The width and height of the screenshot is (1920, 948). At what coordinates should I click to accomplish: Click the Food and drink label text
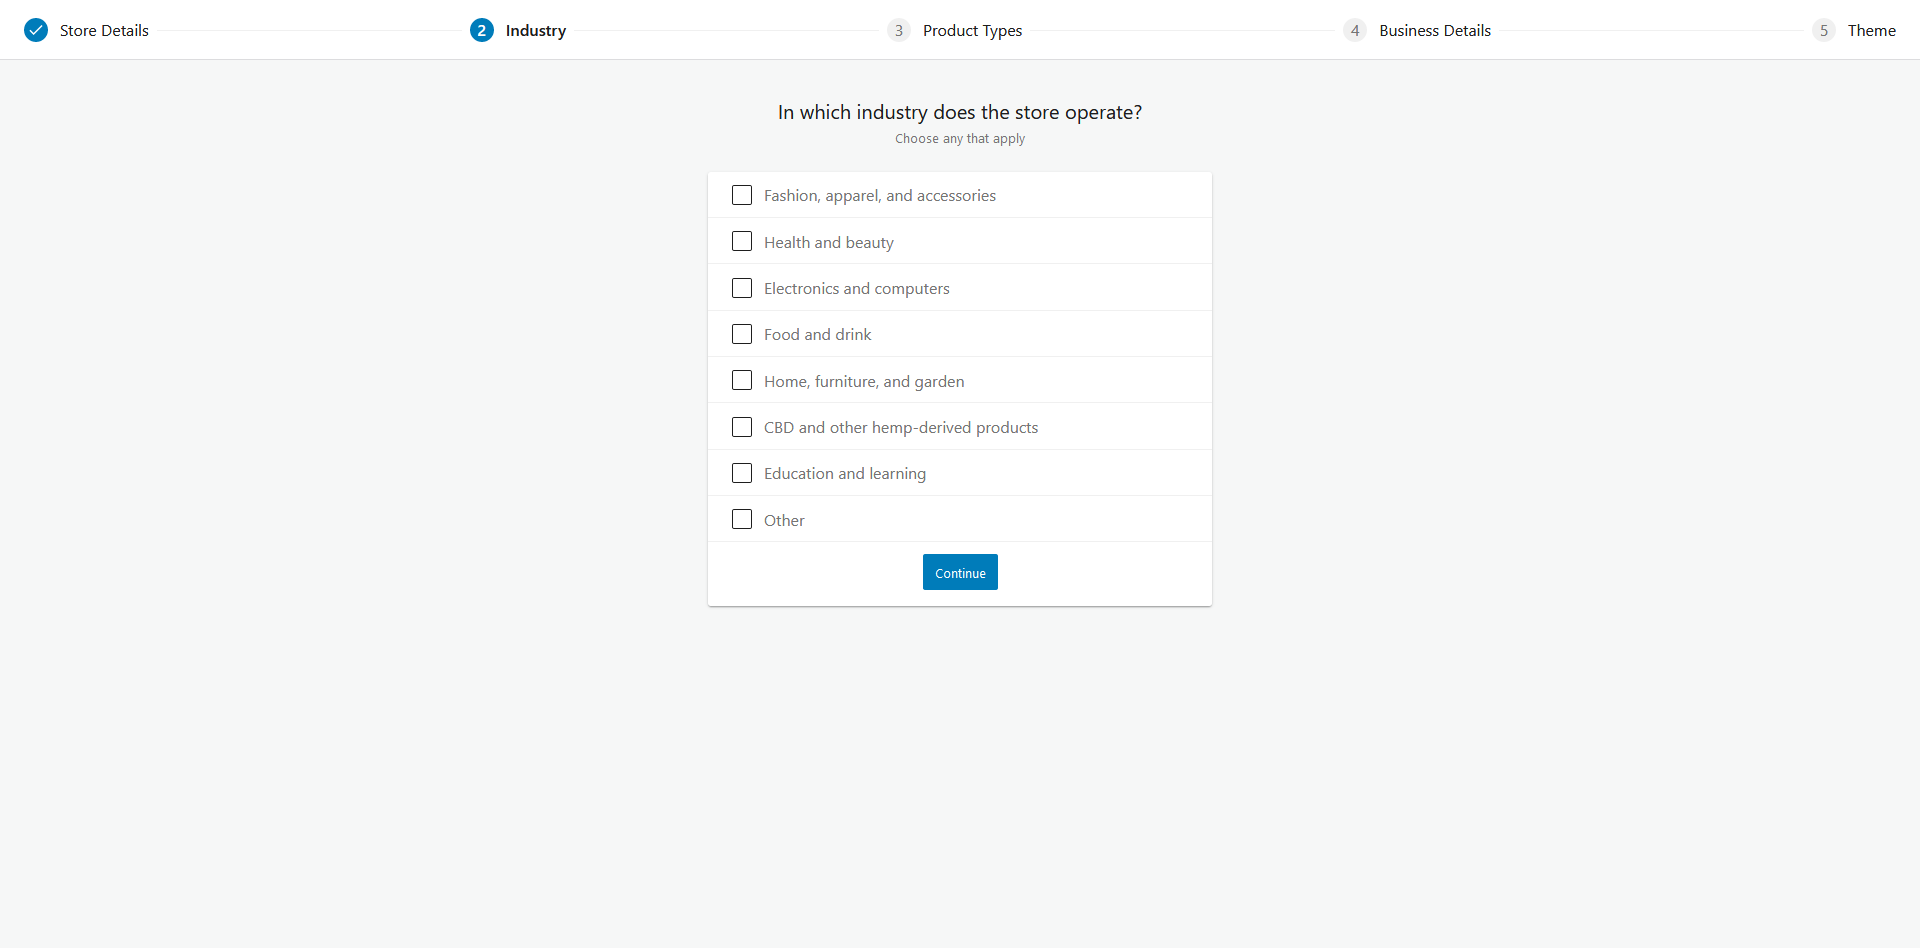(818, 334)
